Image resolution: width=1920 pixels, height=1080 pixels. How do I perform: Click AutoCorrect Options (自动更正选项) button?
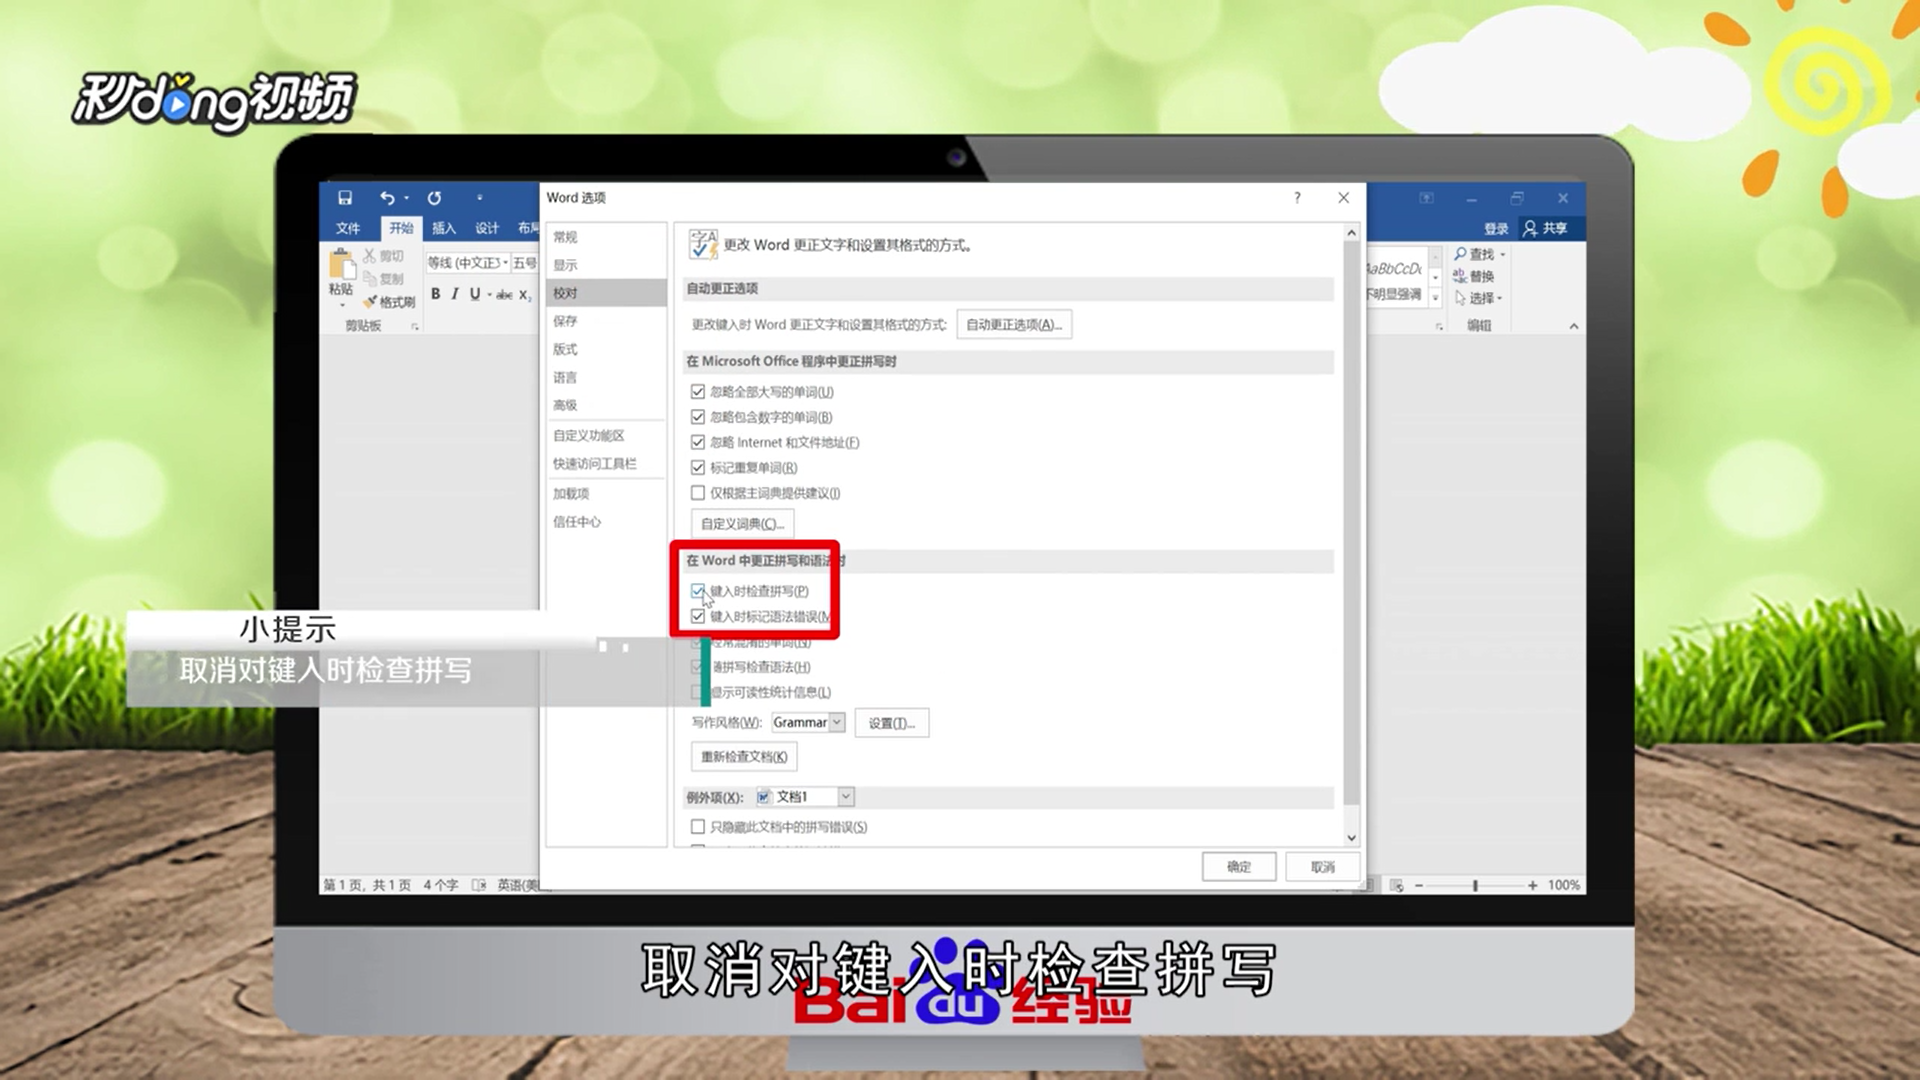click(x=1014, y=324)
